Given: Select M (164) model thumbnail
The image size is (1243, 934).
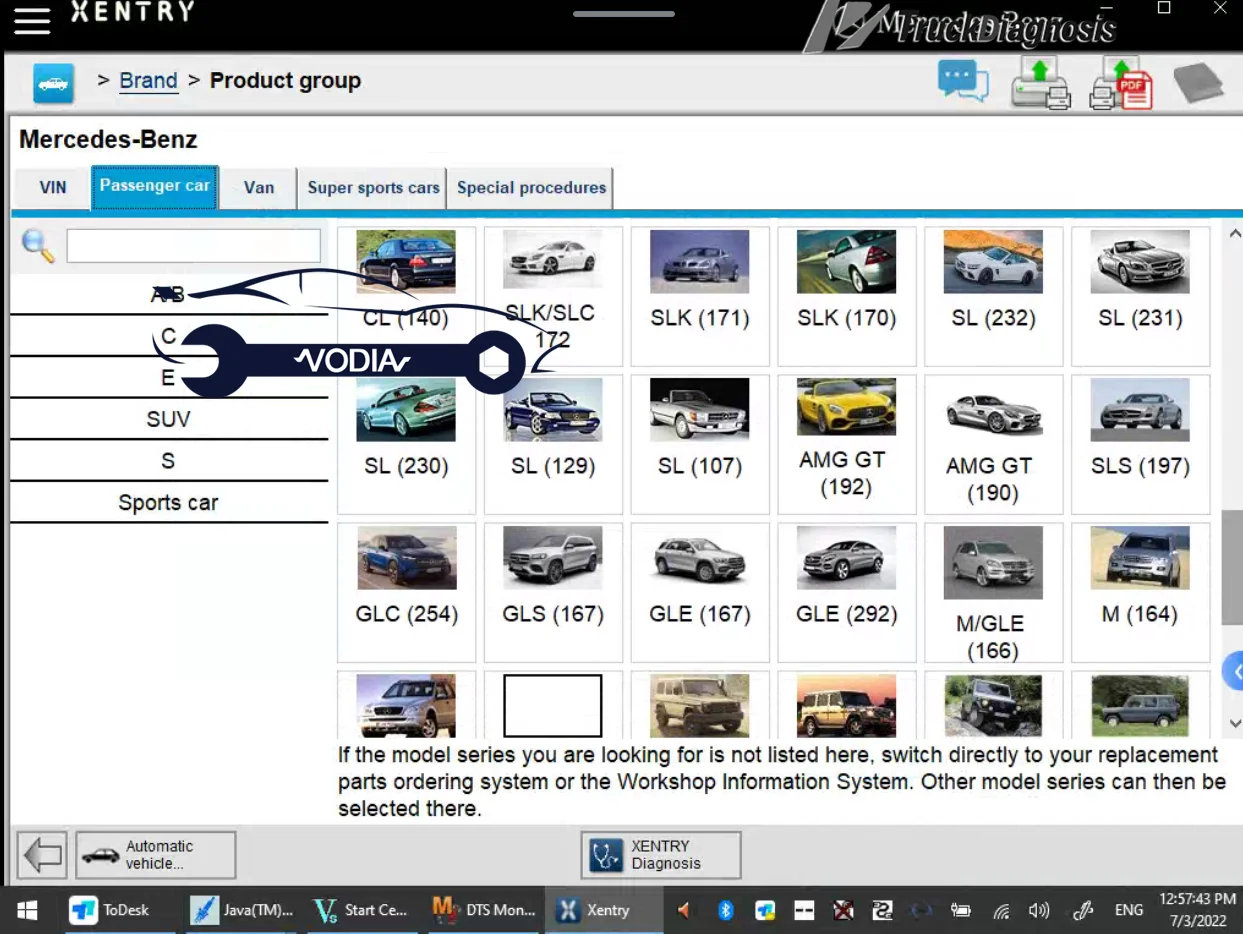Looking at the screenshot, I should (x=1140, y=592).
